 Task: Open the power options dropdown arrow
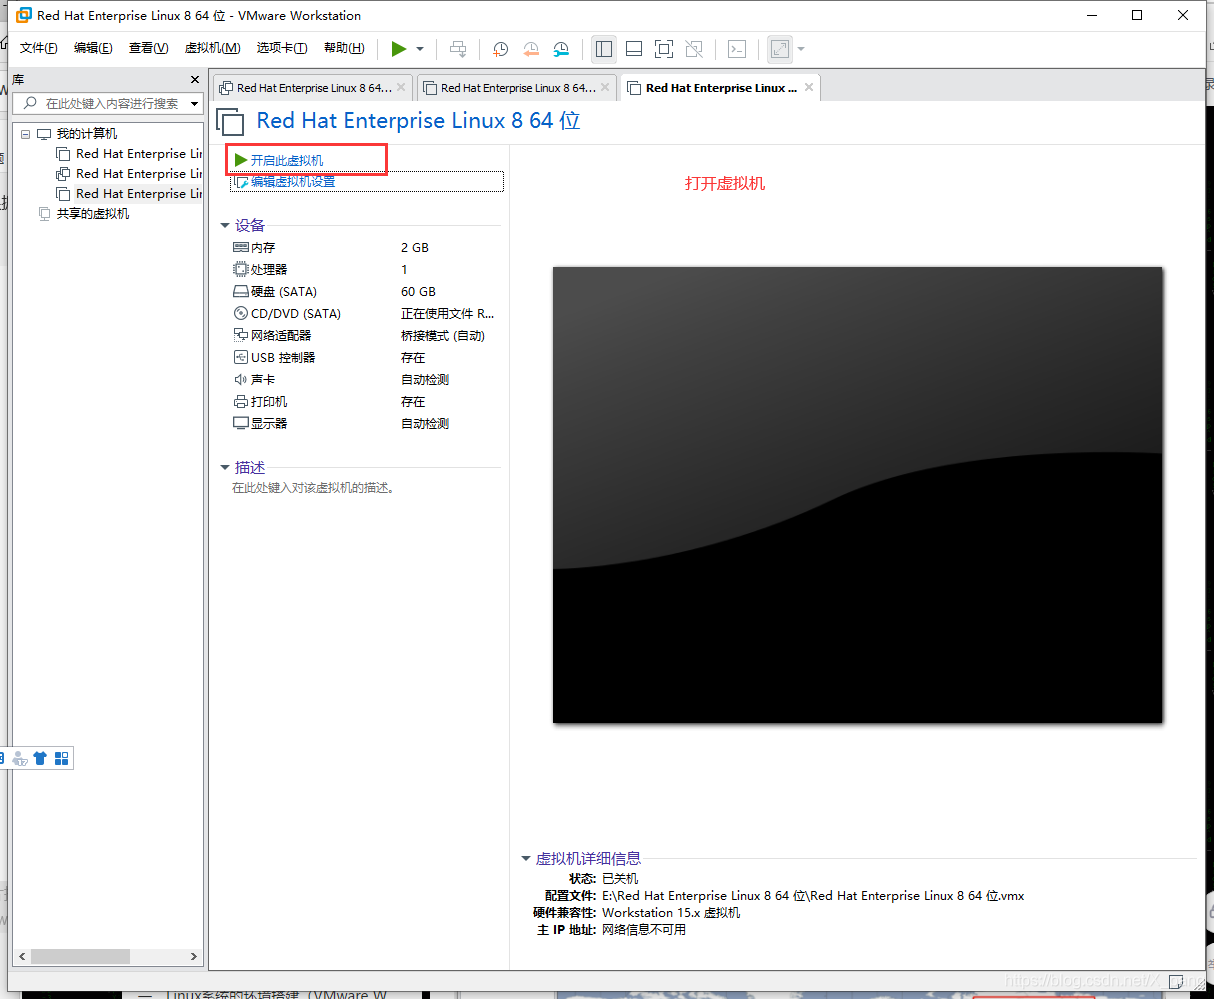click(420, 49)
